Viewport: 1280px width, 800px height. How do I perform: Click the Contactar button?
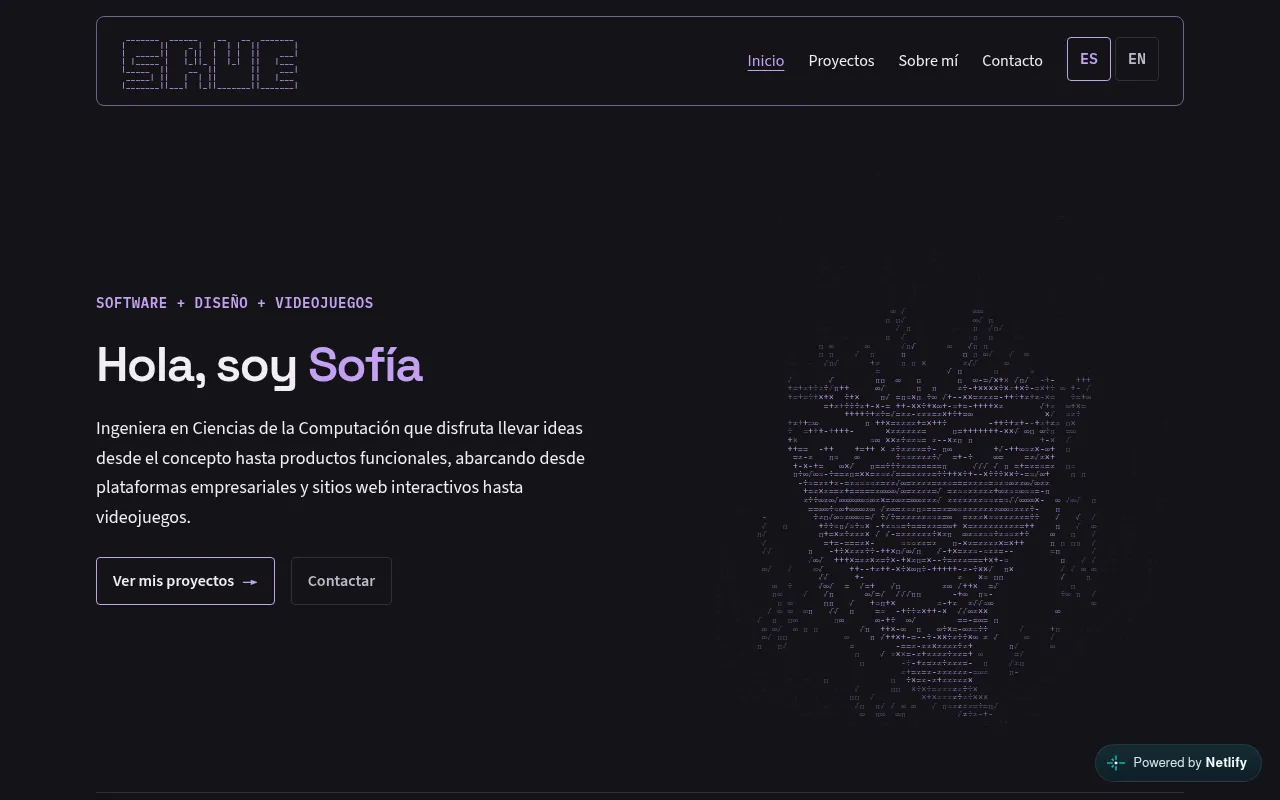[341, 581]
